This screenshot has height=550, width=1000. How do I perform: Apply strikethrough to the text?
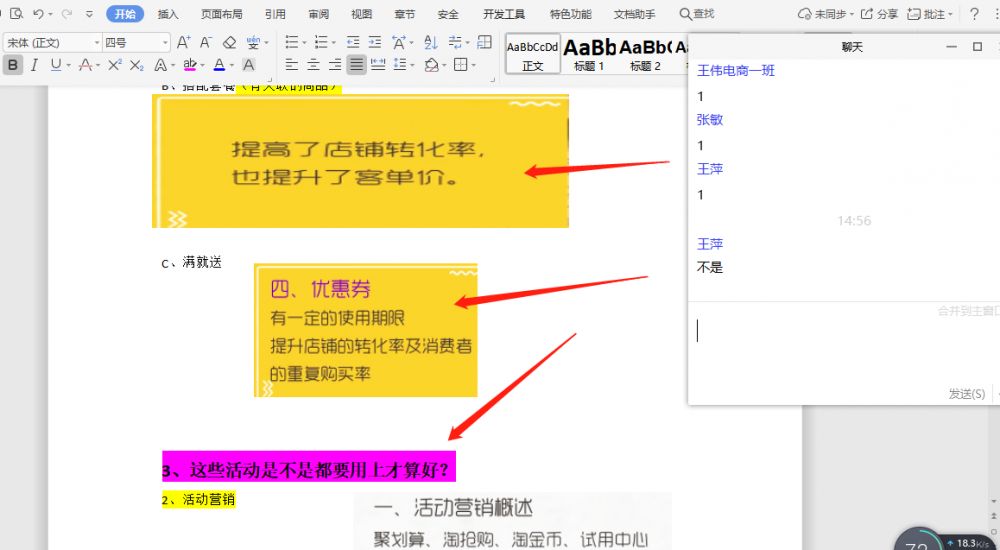(85, 64)
